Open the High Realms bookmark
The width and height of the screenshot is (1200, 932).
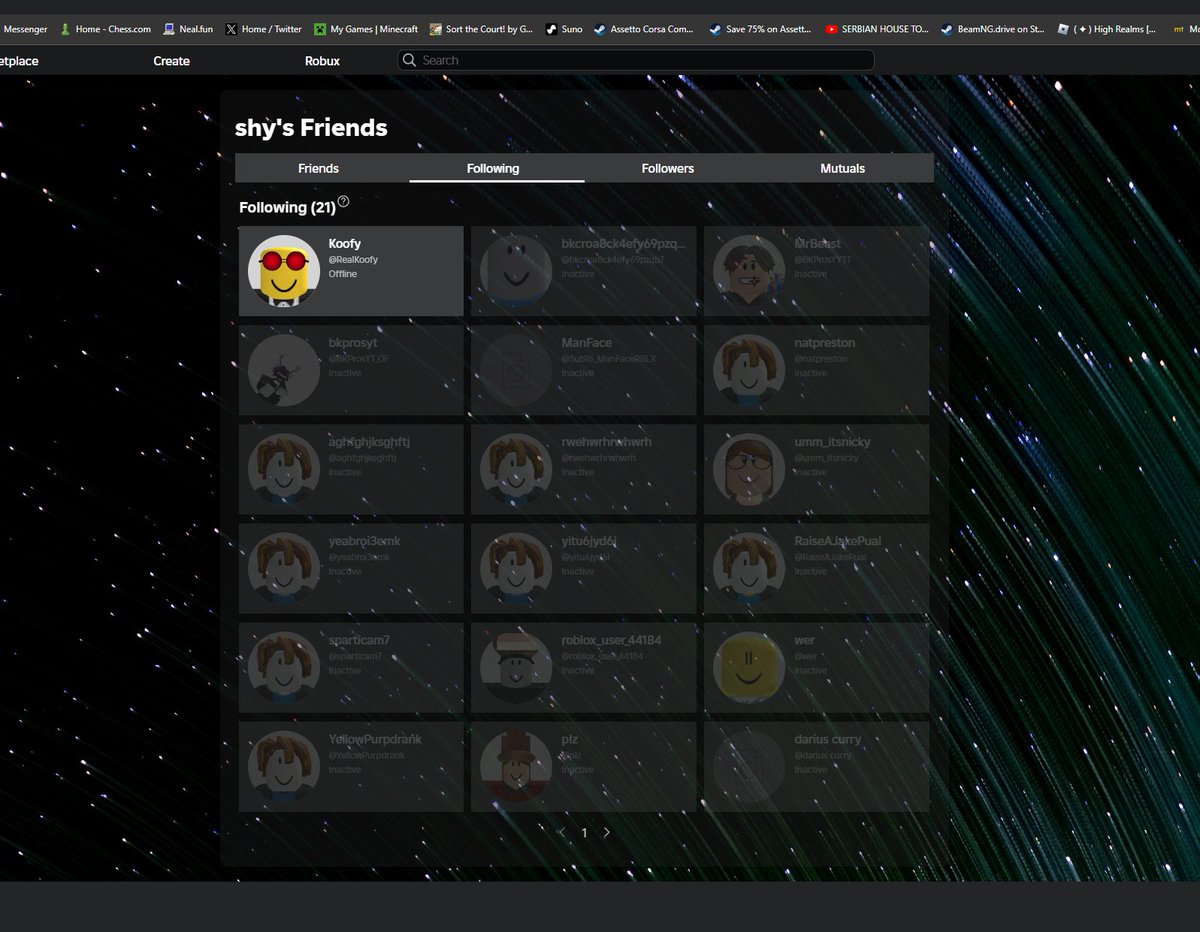1107,29
